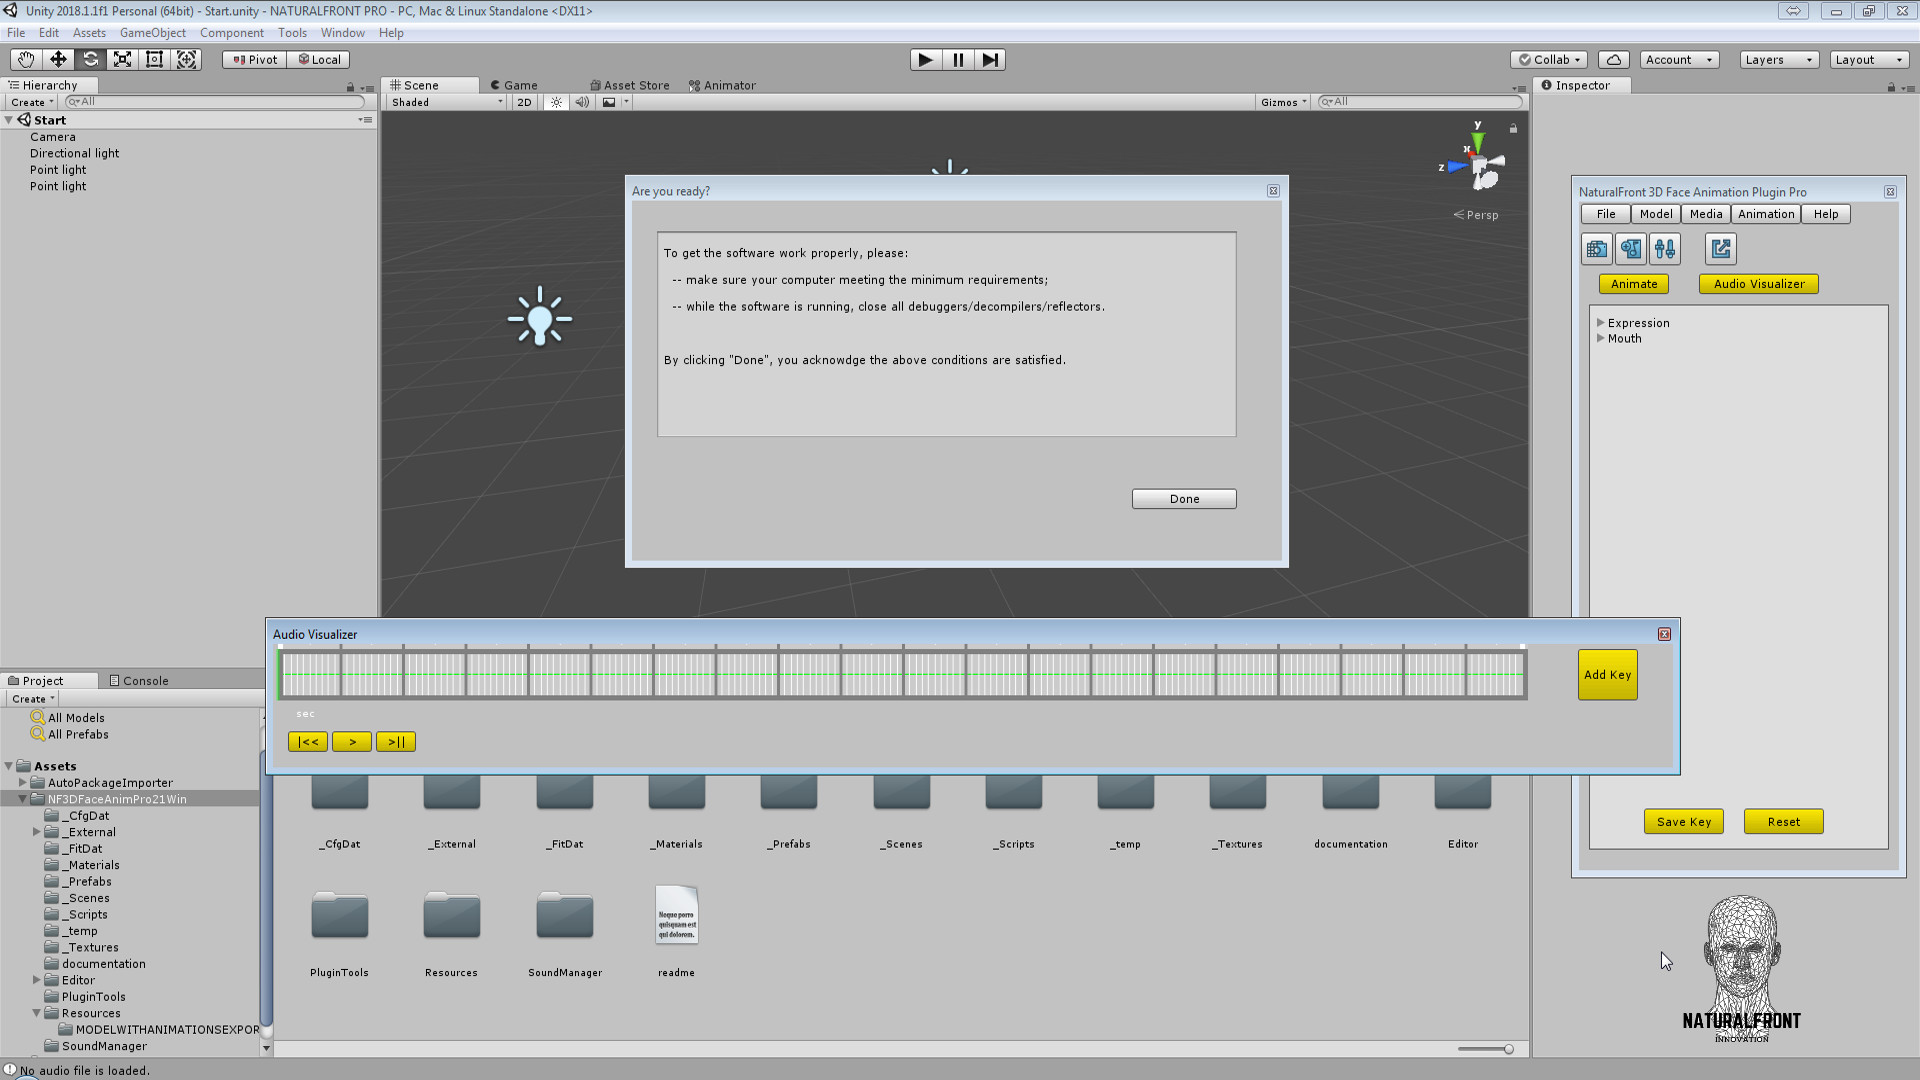The width and height of the screenshot is (1920, 1080).
Task: Toggle scene lighting in the Scene view
Action: point(556,101)
